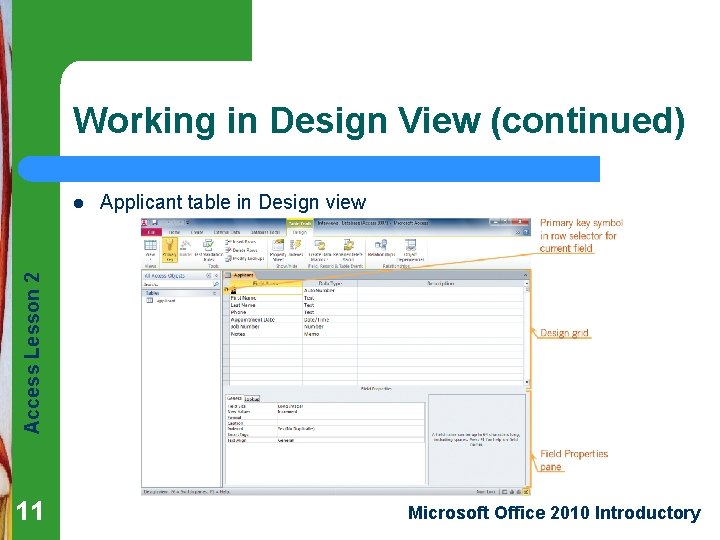Switch to the Create ribbon tab
This screenshot has width=720, height=540.
pos(197,232)
